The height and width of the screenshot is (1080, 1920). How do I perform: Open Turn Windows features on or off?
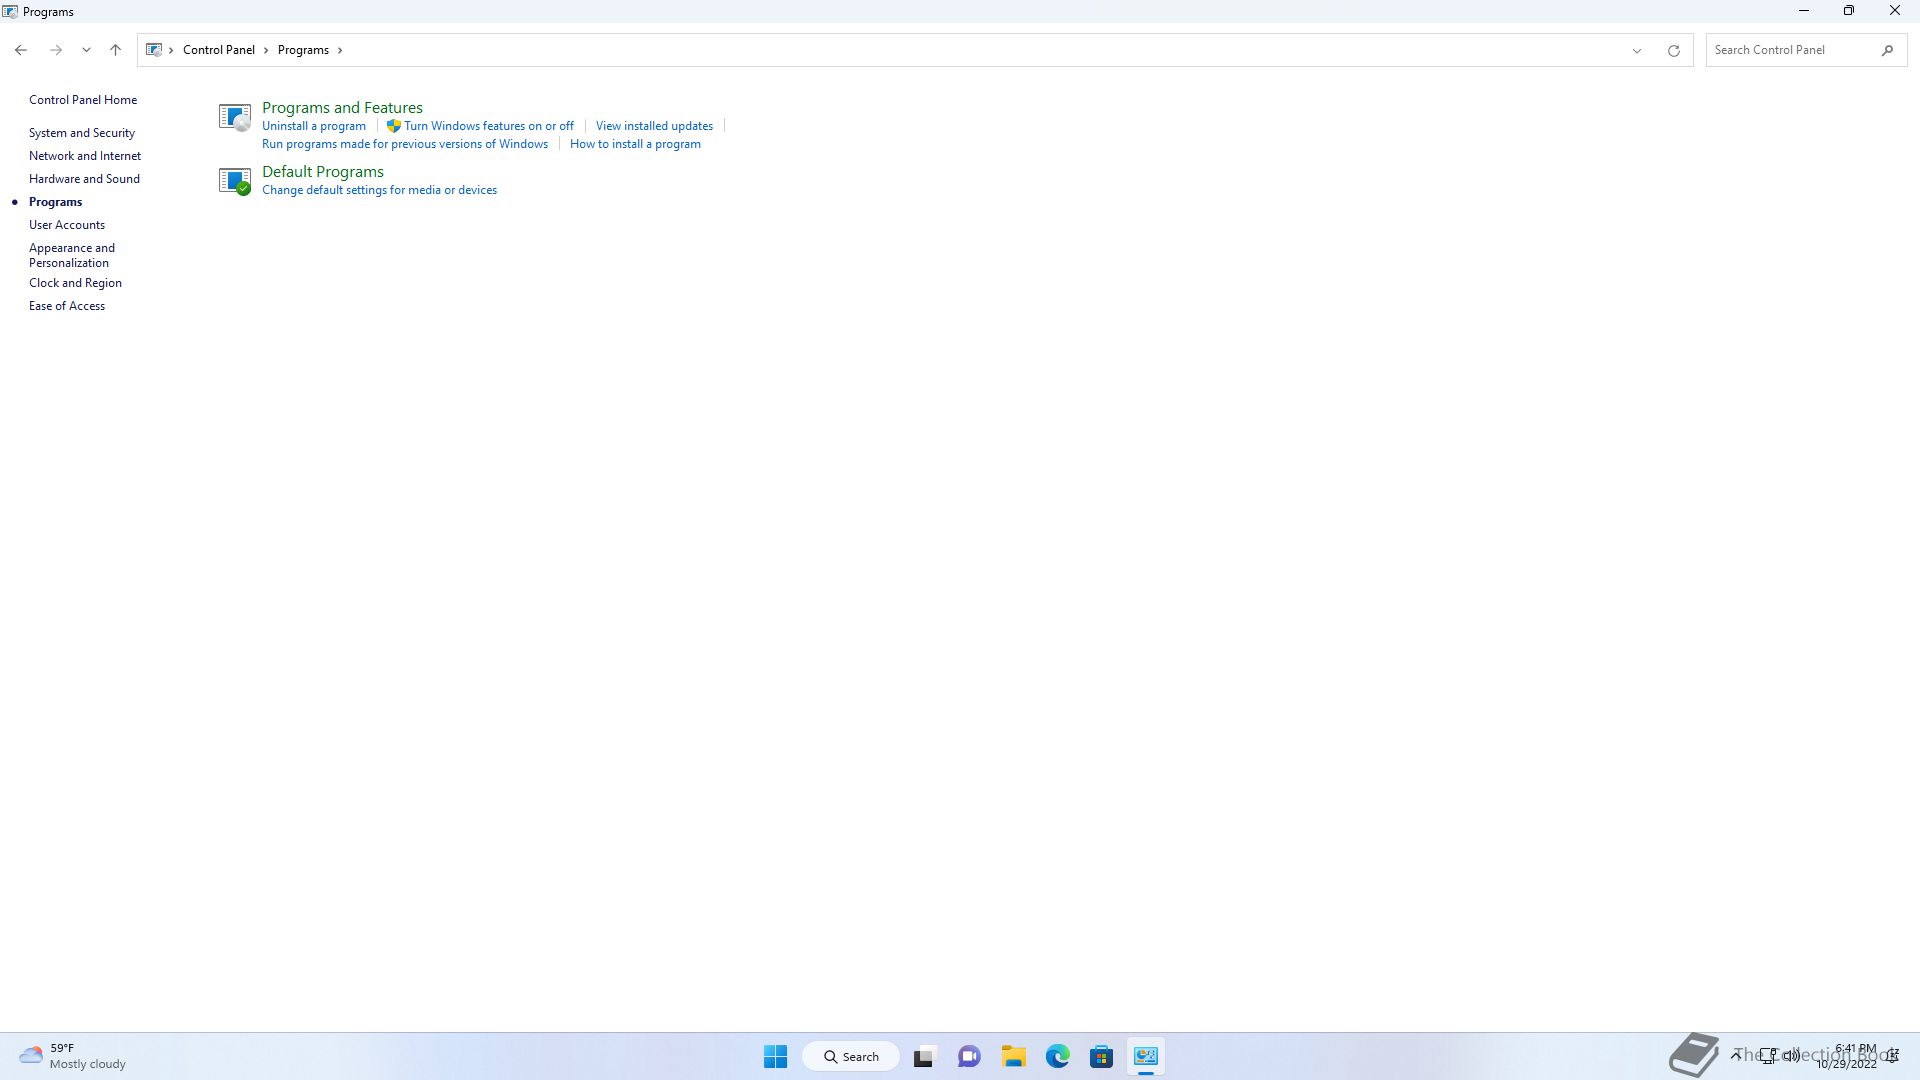click(488, 126)
